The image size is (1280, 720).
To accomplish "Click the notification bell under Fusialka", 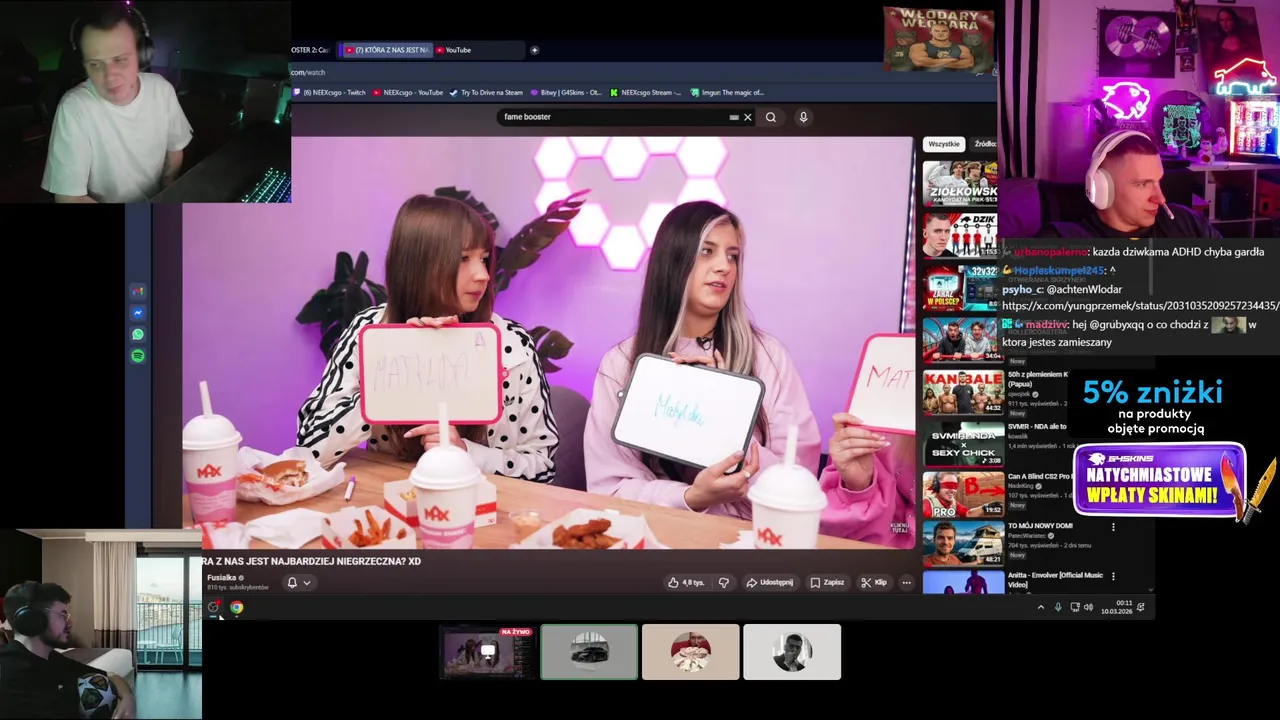I will [292, 583].
